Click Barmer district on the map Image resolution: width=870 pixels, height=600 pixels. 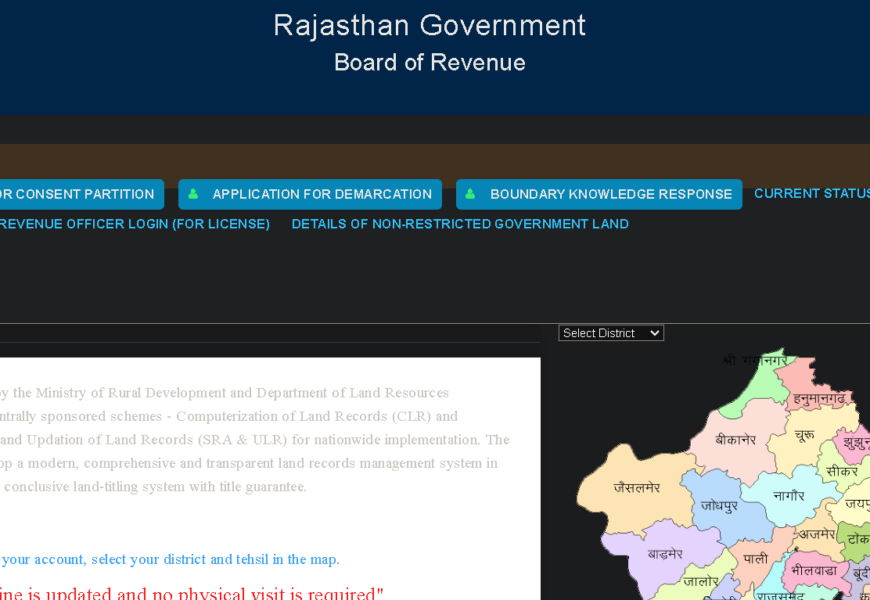pos(664,553)
